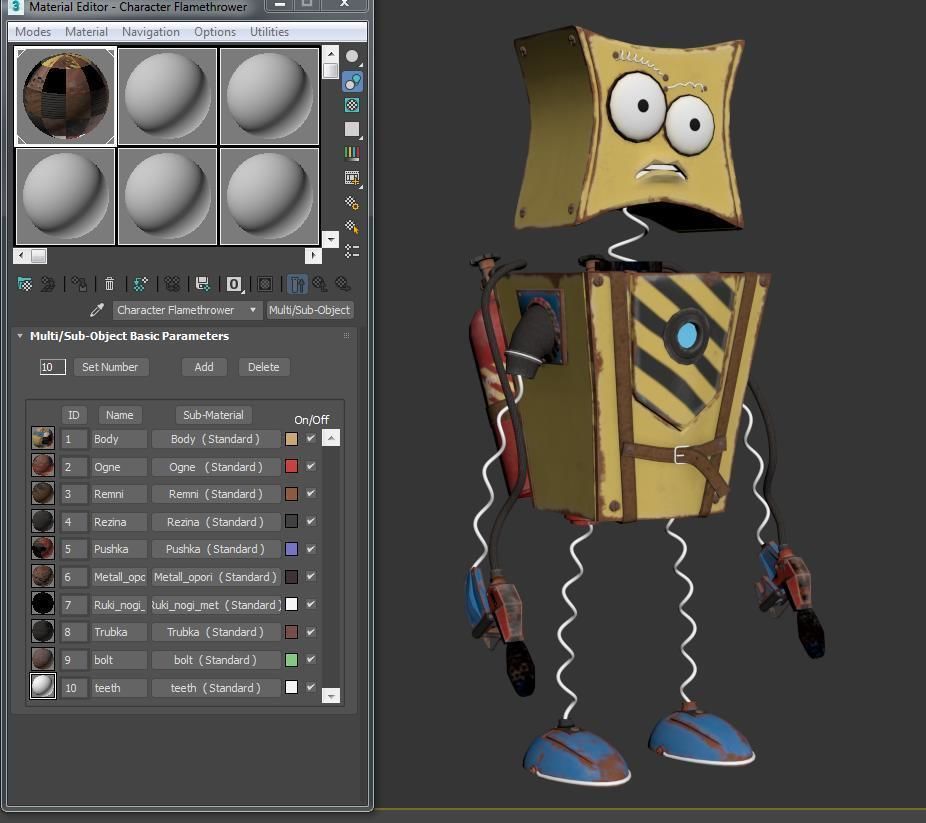
Task: Pick material with the eyedropper icon
Action: [x=97, y=310]
